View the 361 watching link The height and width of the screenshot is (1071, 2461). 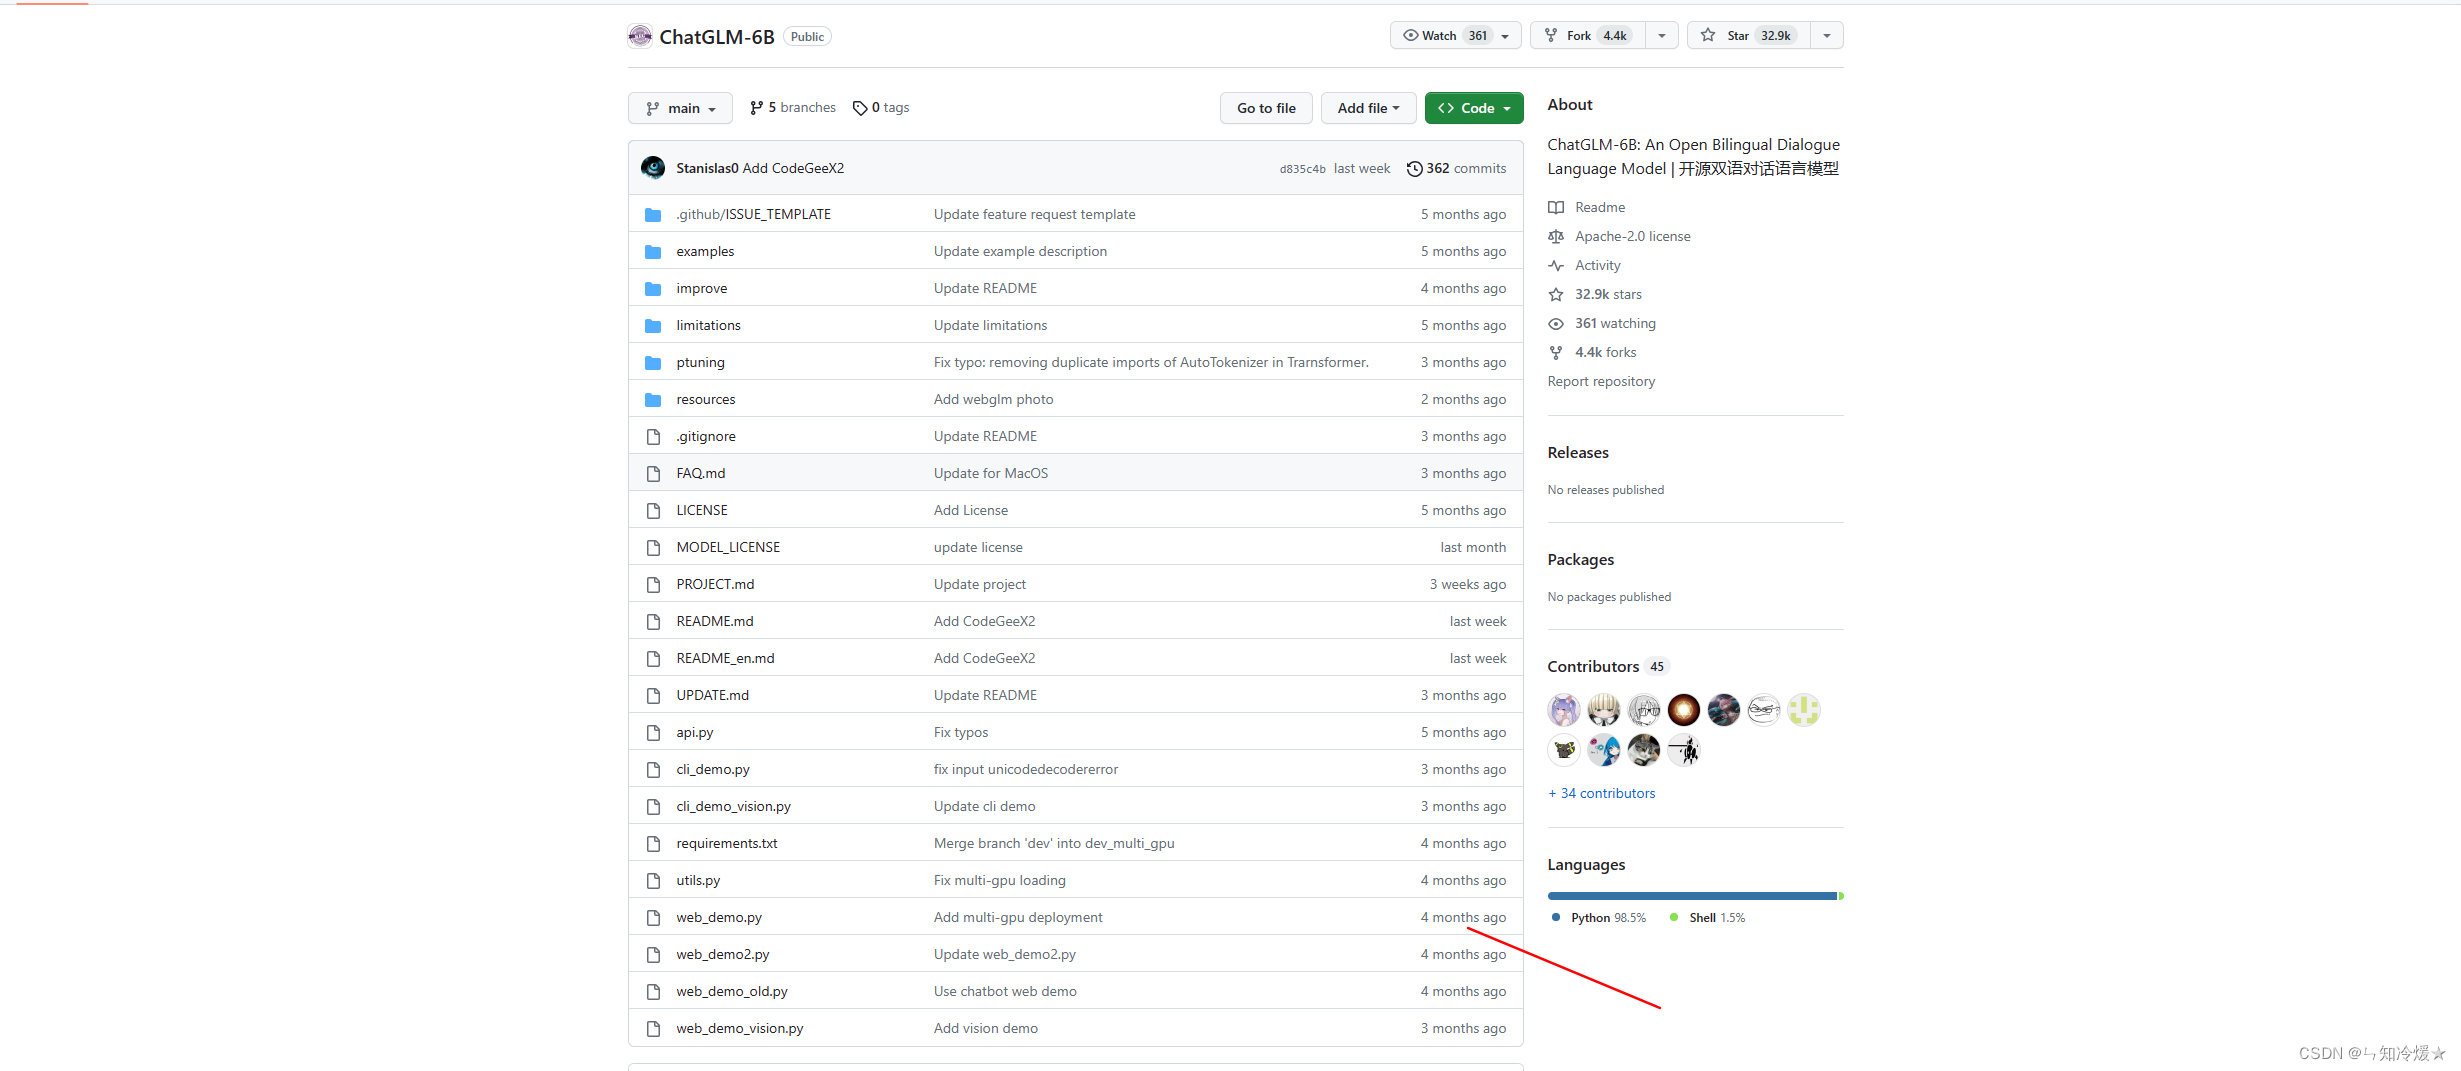[x=1602, y=324]
